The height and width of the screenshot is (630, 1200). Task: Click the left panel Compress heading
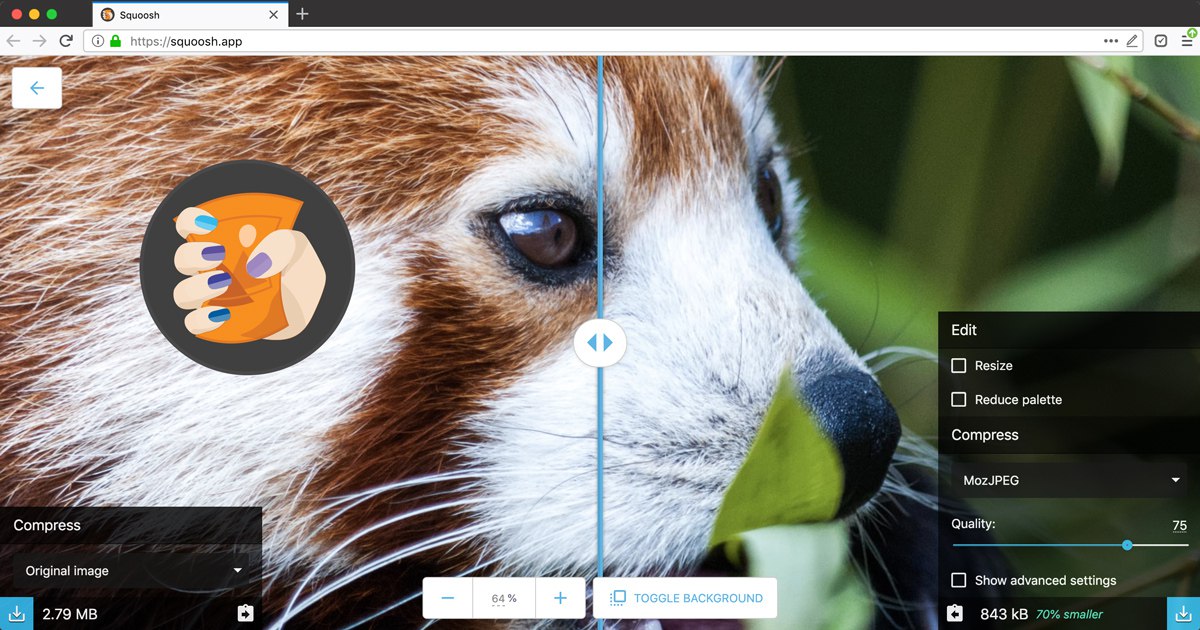point(47,525)
